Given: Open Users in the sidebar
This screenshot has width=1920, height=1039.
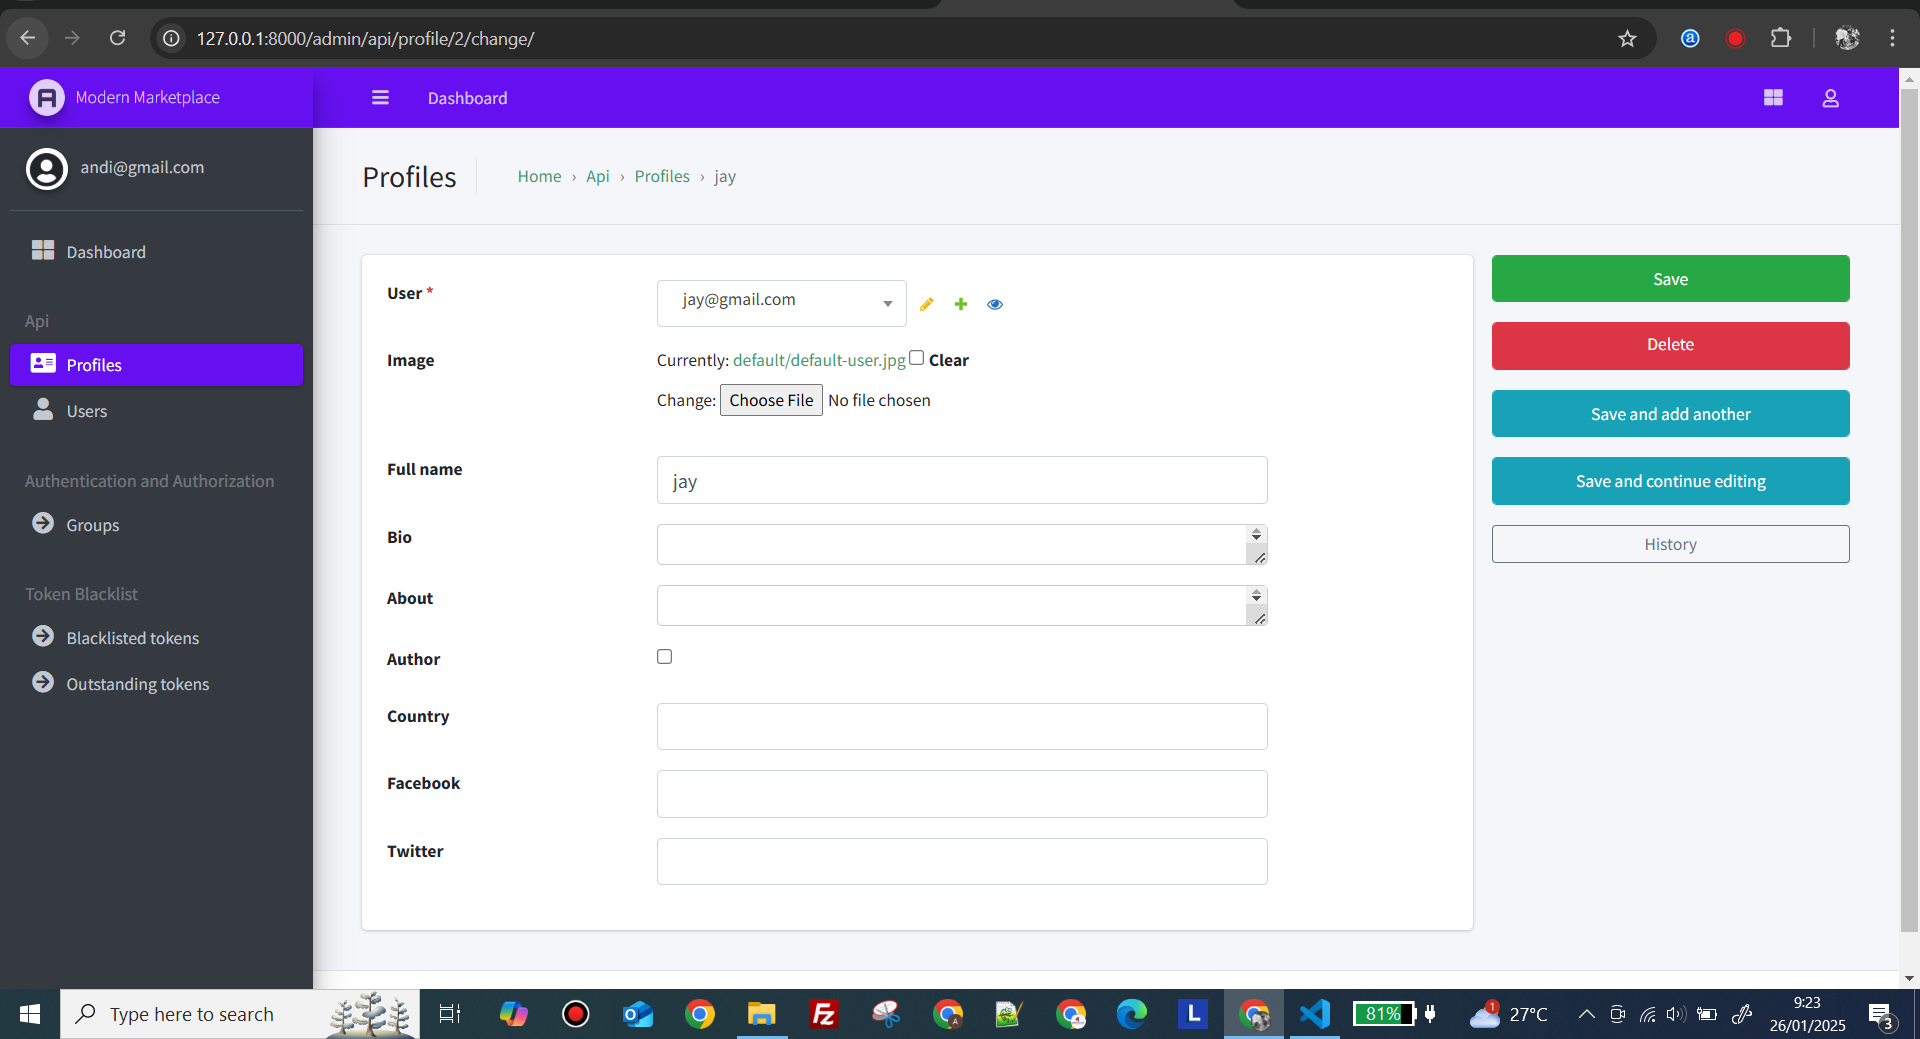Looking at the screenshot, I should [x=156, y=411].
